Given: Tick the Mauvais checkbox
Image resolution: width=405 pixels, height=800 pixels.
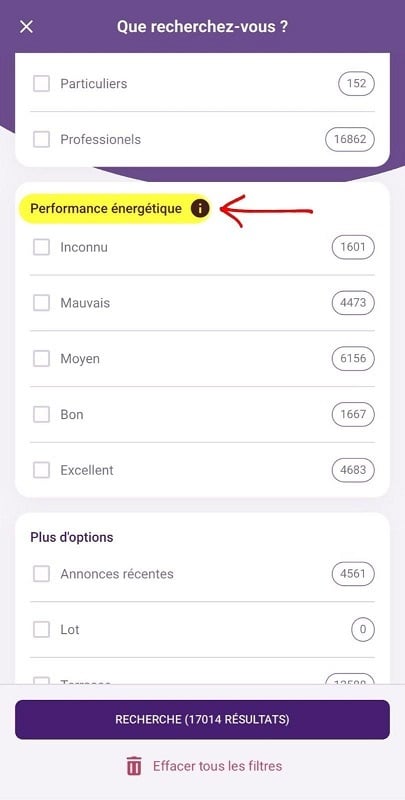Looking at the screenshot, I should (x=41, y=303).
